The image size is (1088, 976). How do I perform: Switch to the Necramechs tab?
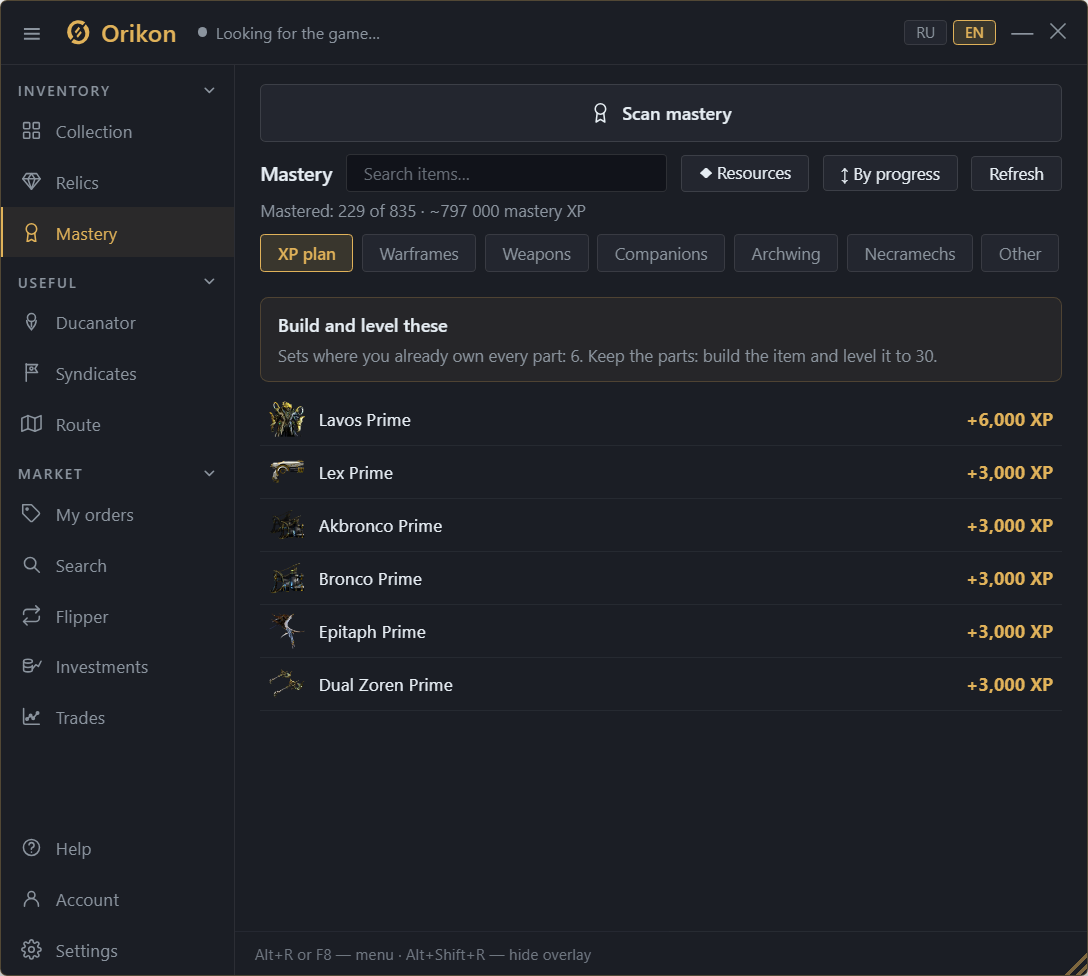pos(909,253)
